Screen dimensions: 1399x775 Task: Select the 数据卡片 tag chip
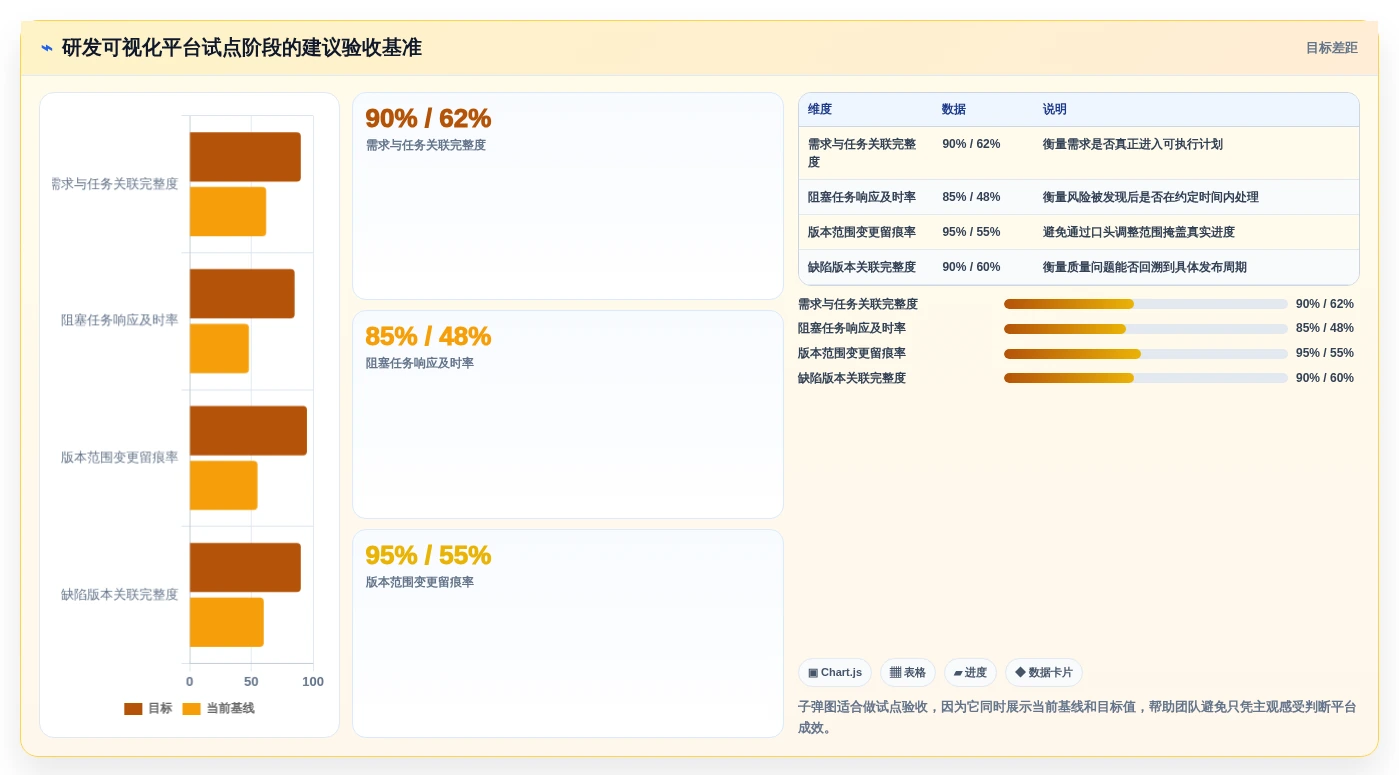click(1044, 672)
